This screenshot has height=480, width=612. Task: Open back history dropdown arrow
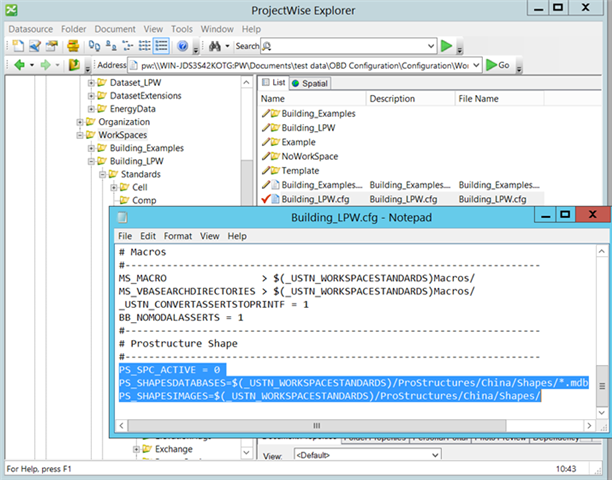point(32,65)
